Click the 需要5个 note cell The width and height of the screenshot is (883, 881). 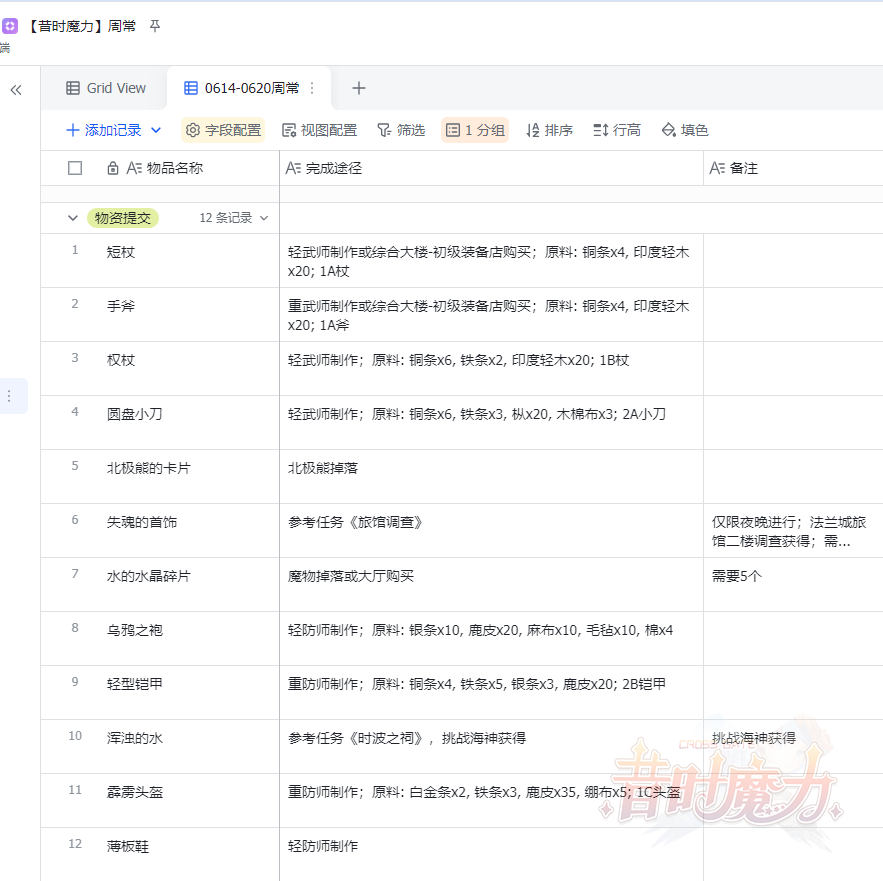(793, 585)
